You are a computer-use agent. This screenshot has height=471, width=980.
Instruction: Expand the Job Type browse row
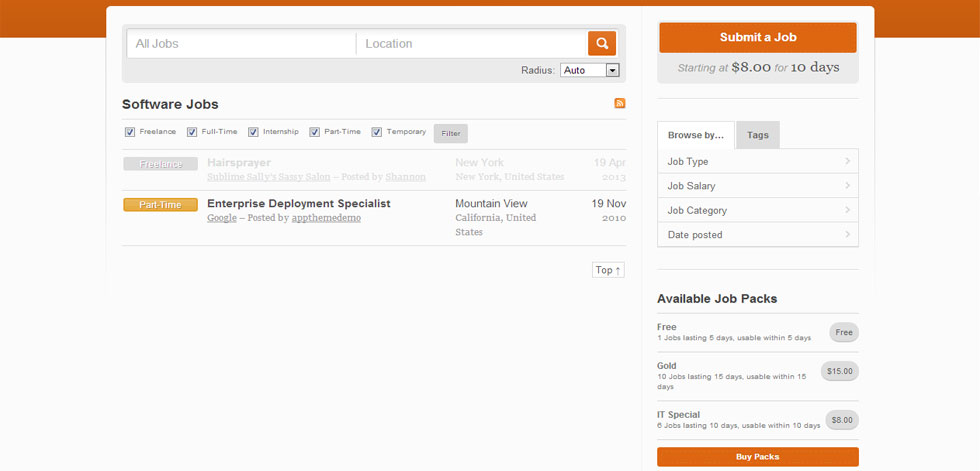pos(758,162)
